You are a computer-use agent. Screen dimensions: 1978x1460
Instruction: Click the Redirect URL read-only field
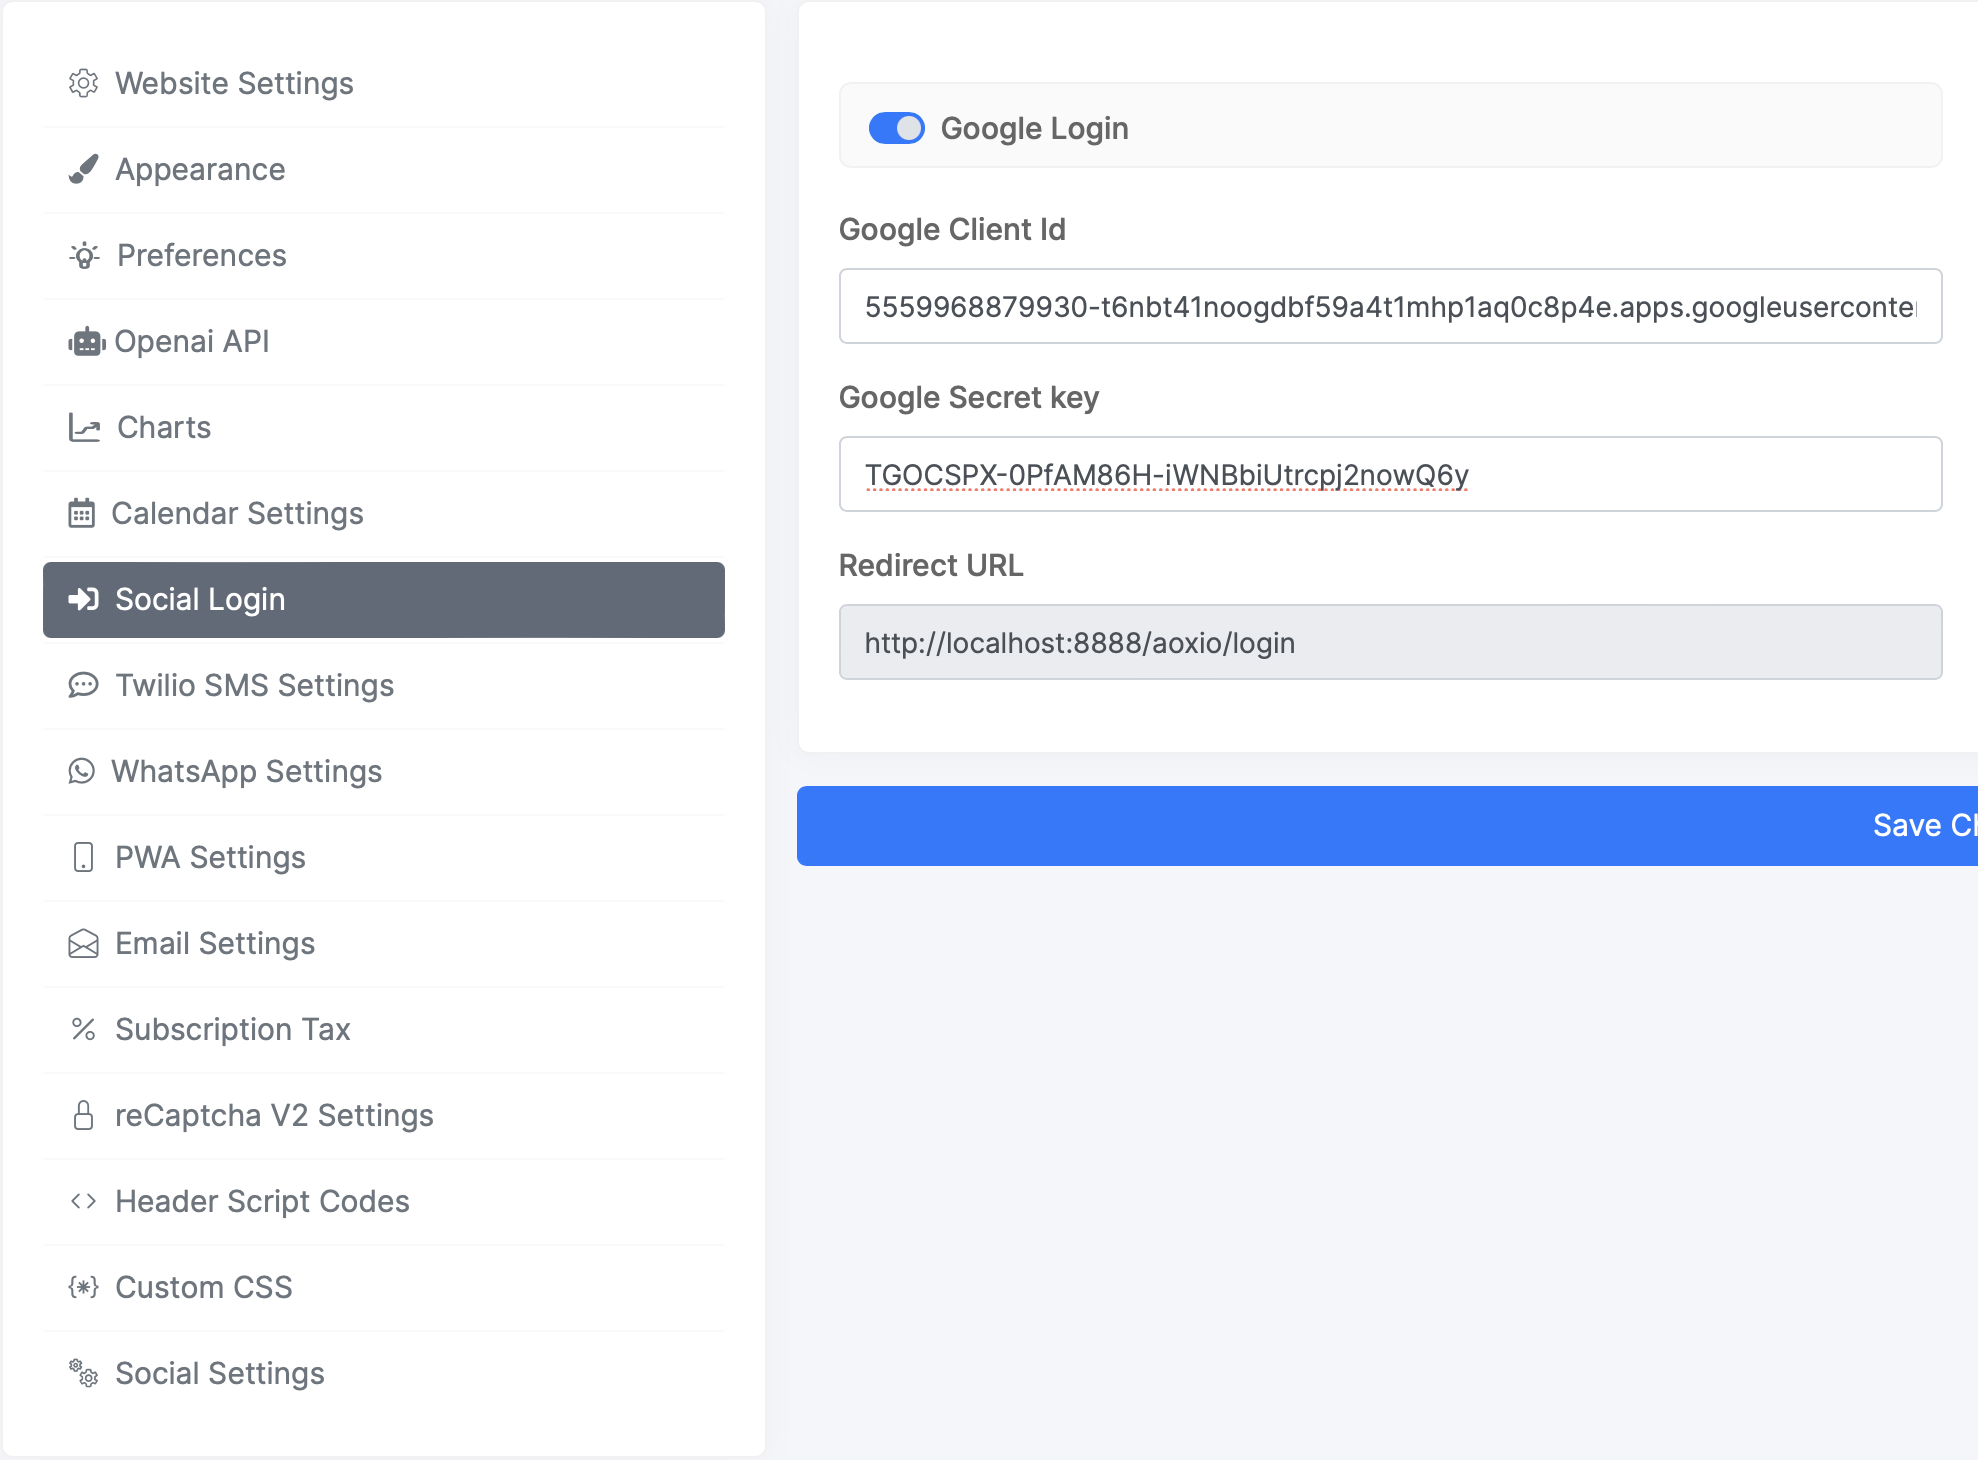point(1389,642)
